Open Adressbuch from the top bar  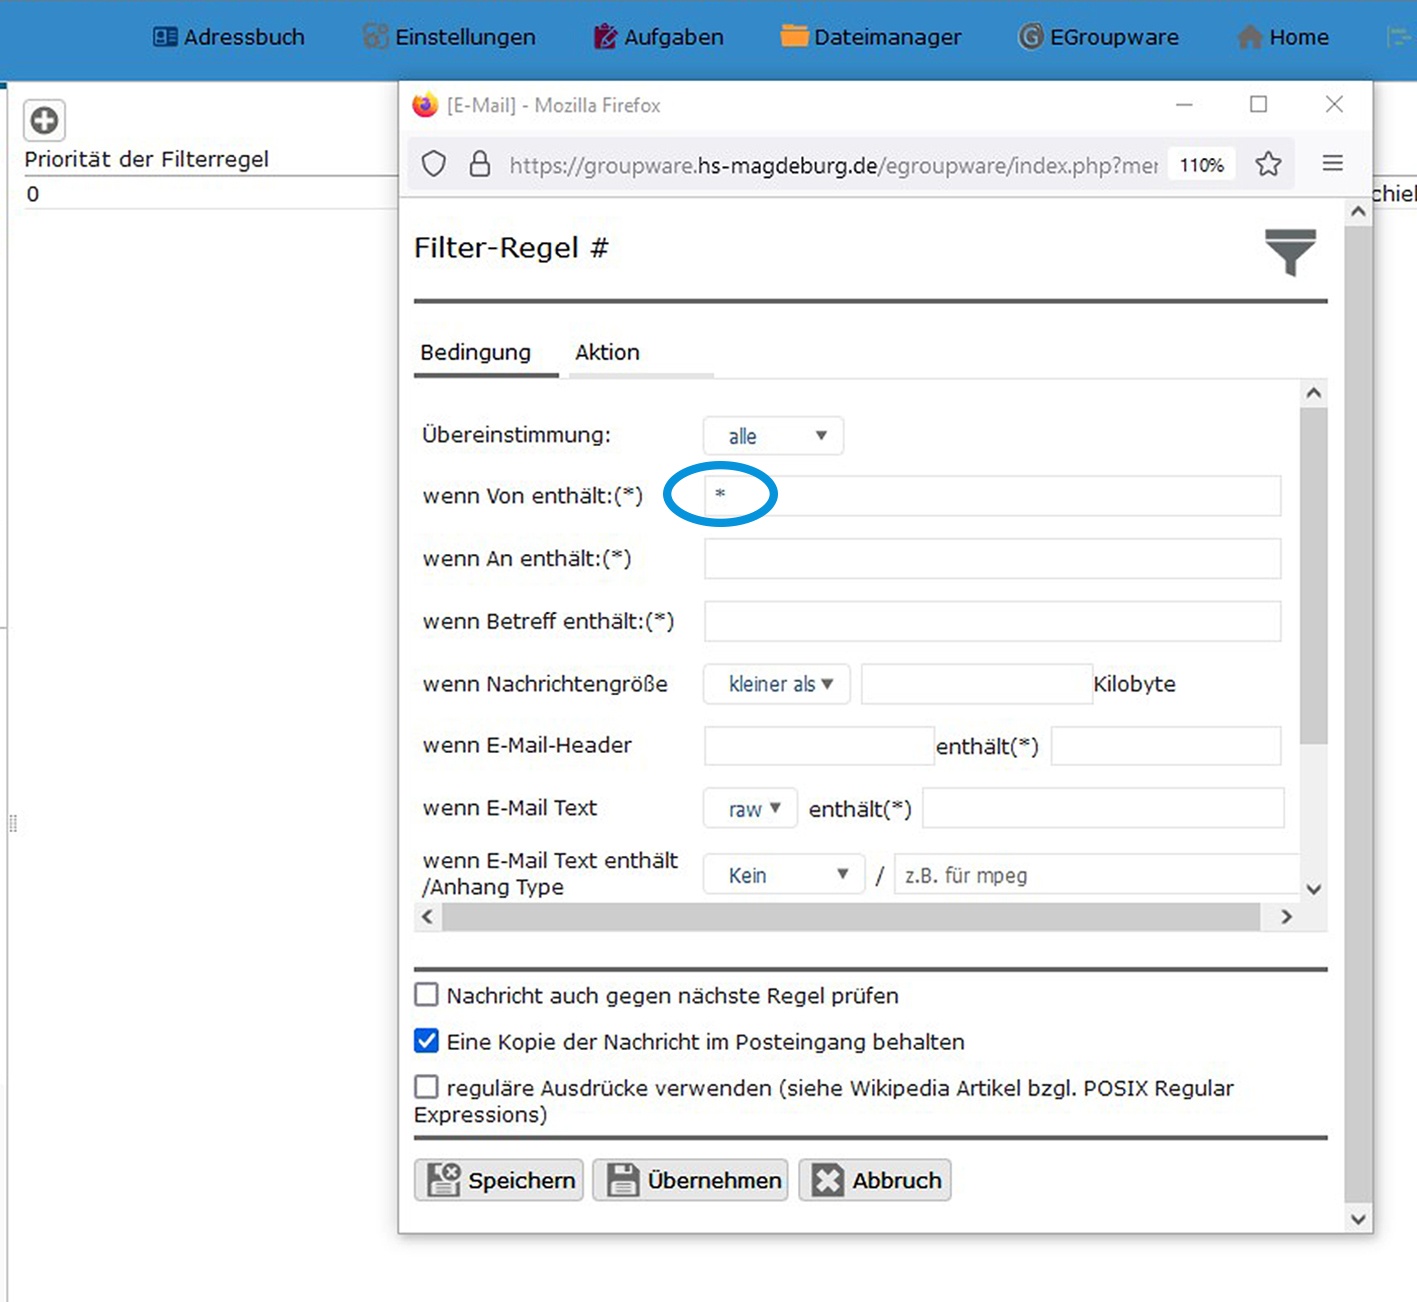[229, 37]
